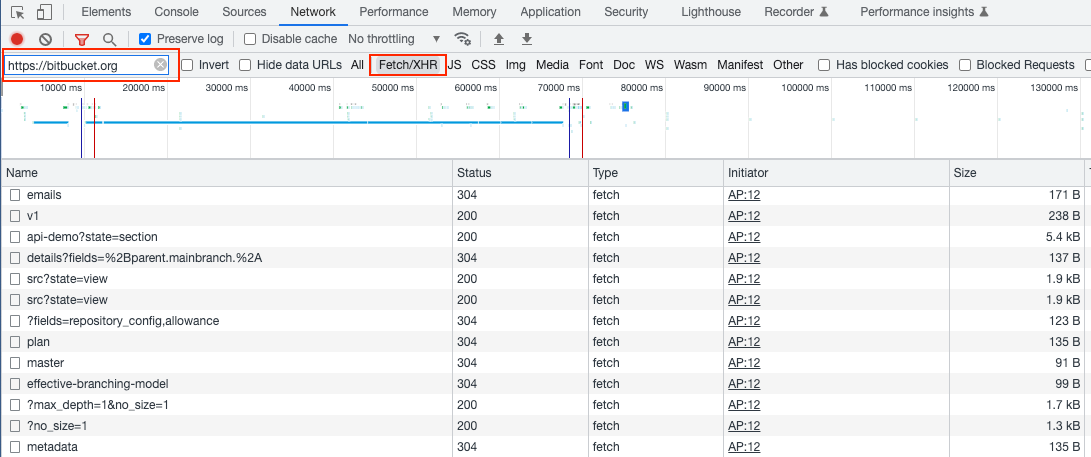Enable Disable cache checkbox
The width and height of the screenshot is (1091, 457).
coord(250,39)
